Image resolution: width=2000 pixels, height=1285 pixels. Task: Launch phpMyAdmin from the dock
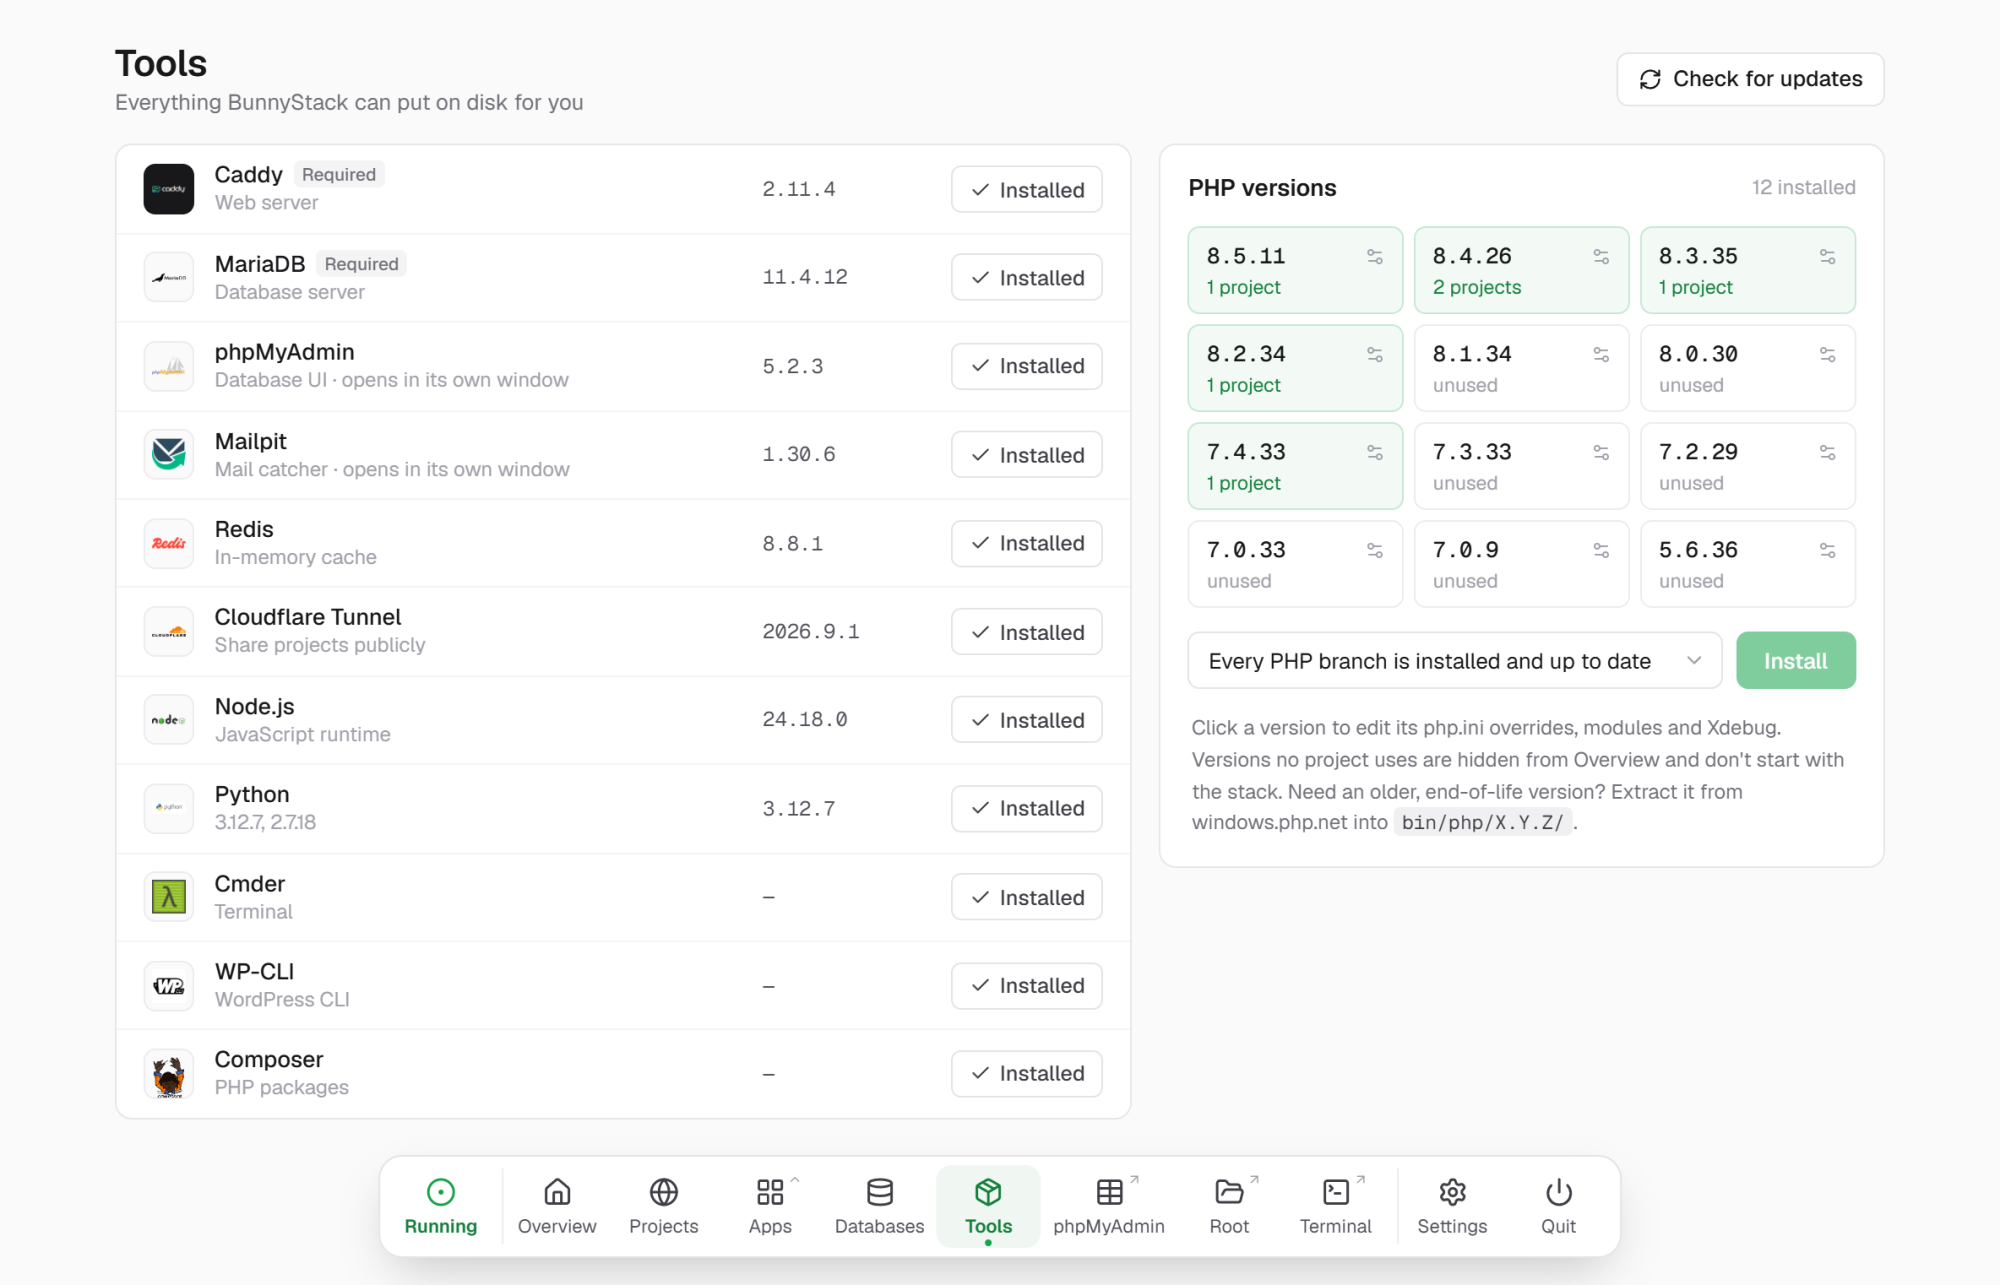click(x=1109, y=1206)
